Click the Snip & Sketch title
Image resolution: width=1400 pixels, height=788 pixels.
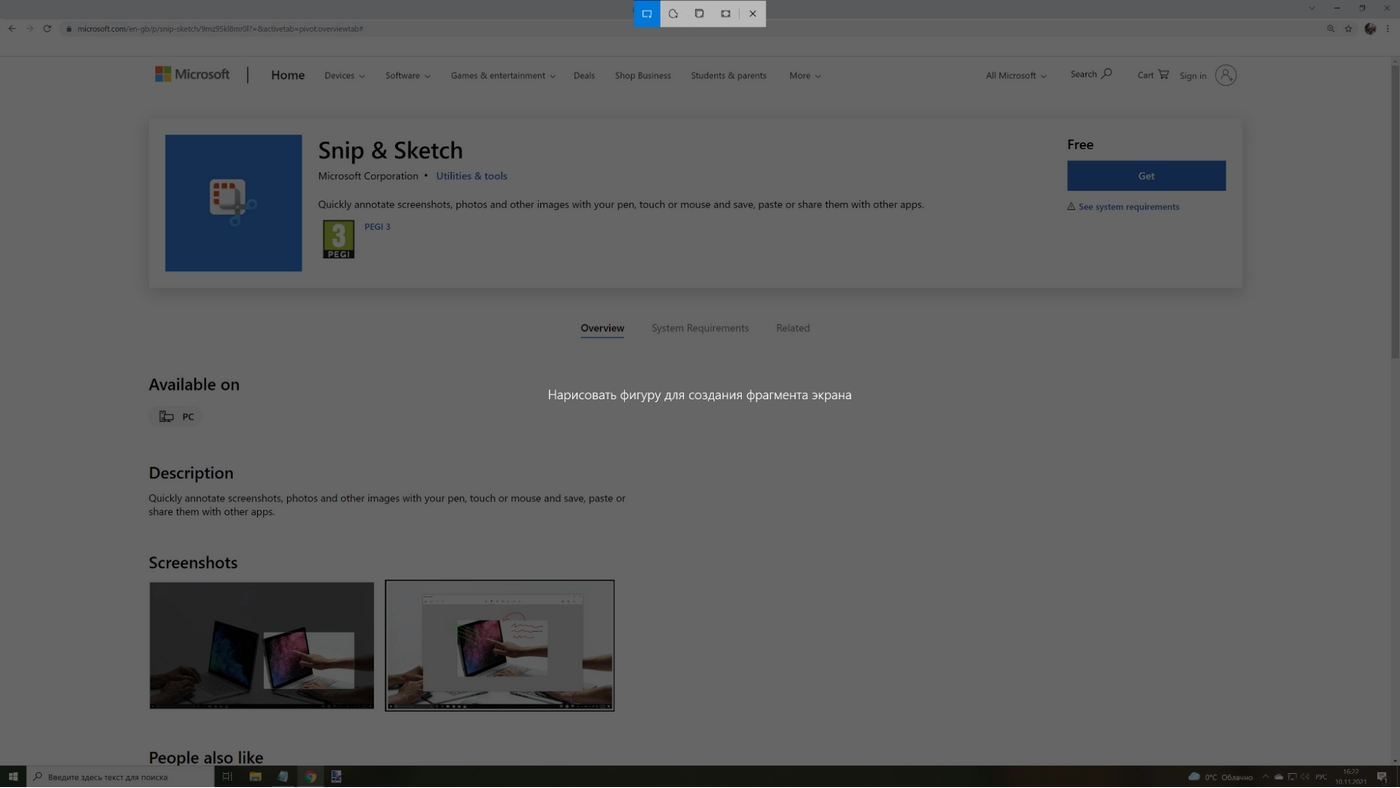(390, 150)
